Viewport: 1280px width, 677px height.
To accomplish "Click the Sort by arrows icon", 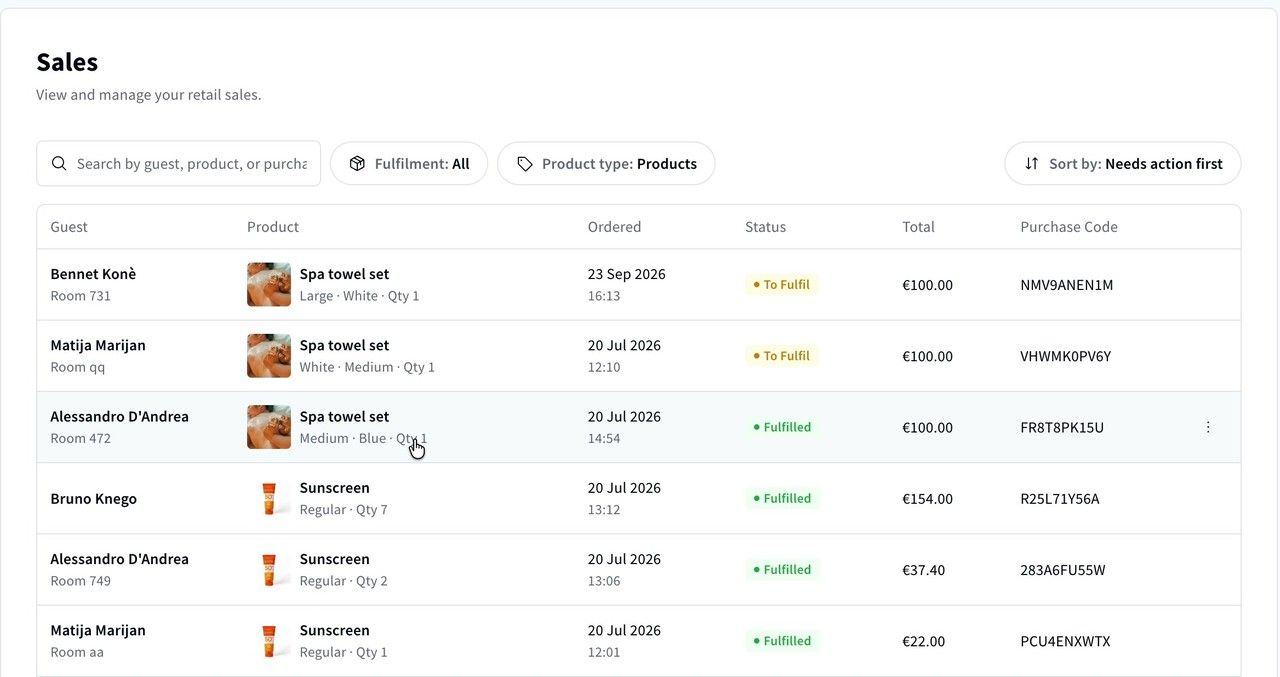I will pyautogui.click(x=1031, y=163).
